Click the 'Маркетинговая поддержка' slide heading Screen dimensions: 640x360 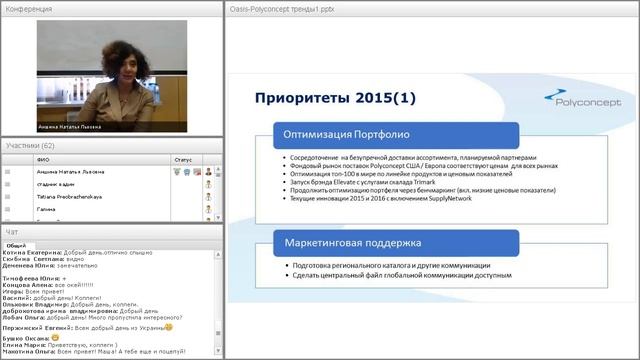(x=396, y=243)
